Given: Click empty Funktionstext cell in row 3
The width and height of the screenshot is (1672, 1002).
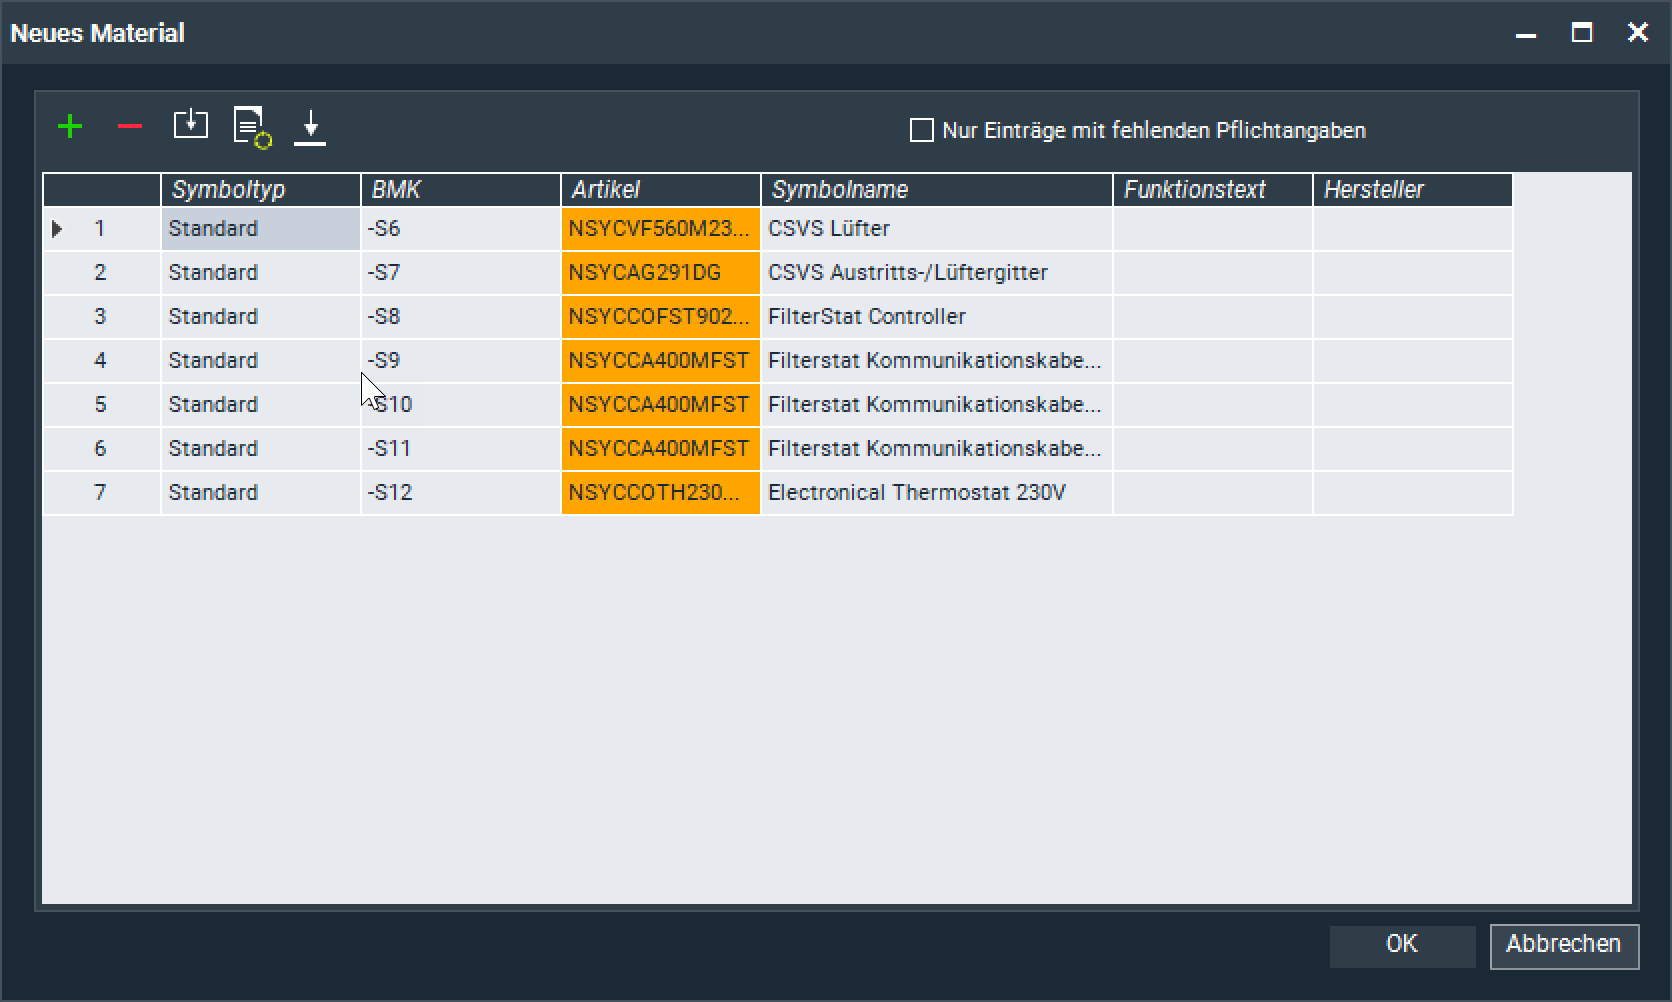Looking at the screenshot, I should coord(1212,317).
